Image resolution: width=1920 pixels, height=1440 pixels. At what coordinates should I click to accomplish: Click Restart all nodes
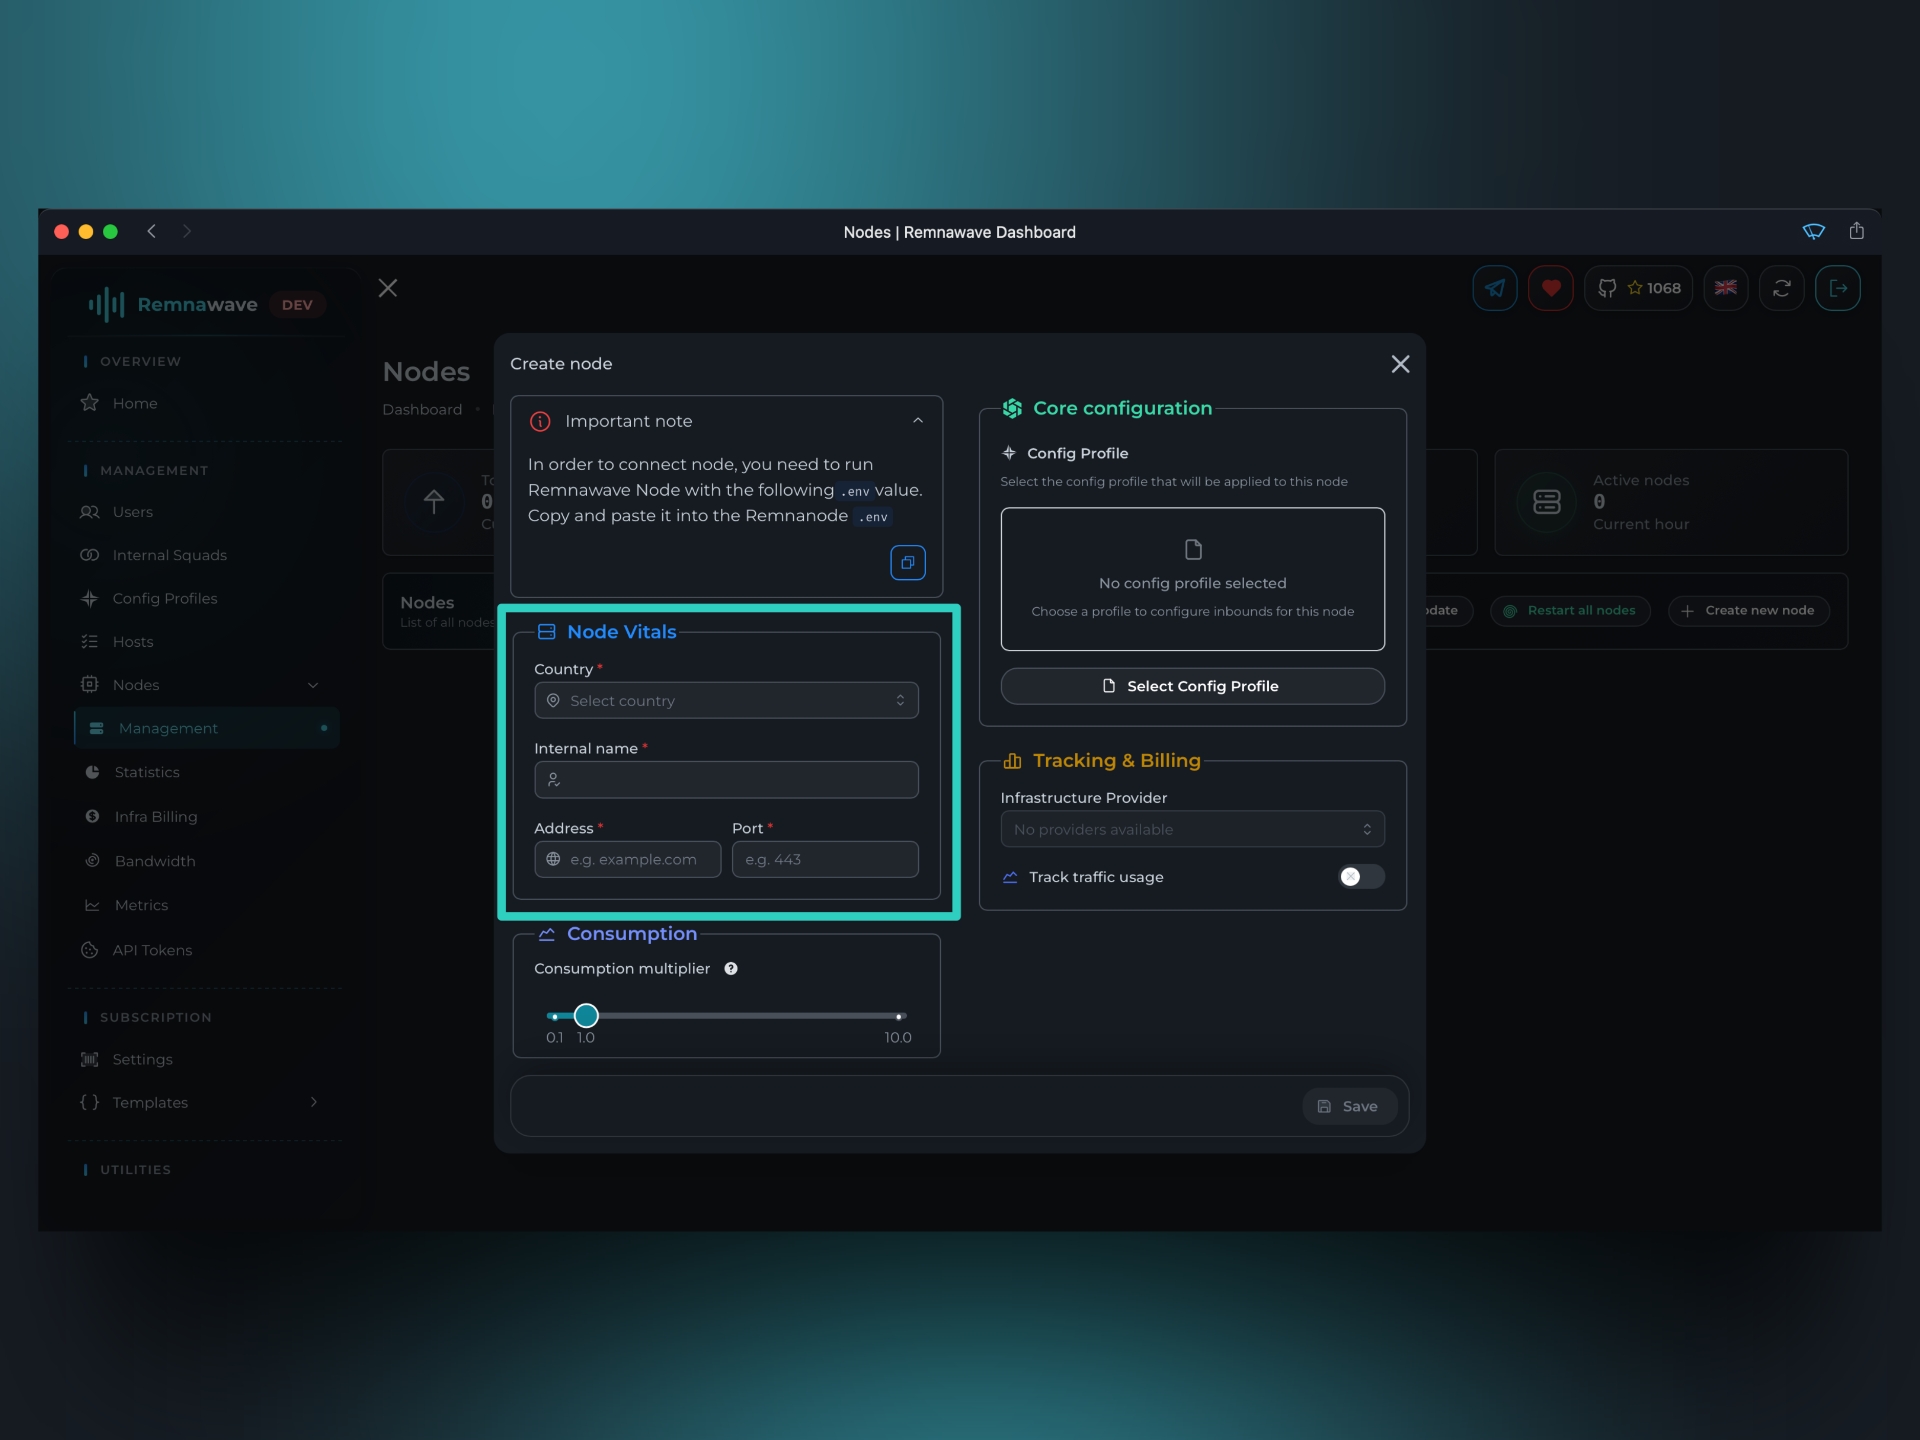pos(1569,610)
